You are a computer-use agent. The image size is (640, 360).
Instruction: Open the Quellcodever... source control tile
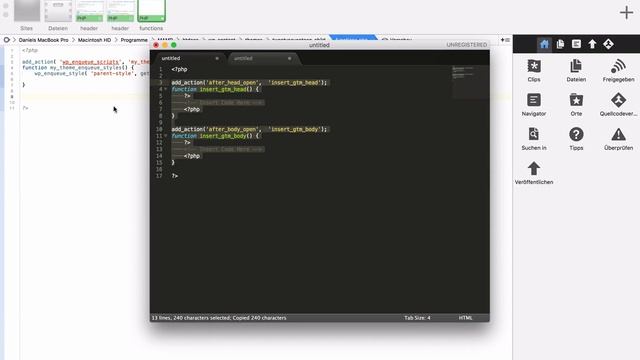[618, 105]
